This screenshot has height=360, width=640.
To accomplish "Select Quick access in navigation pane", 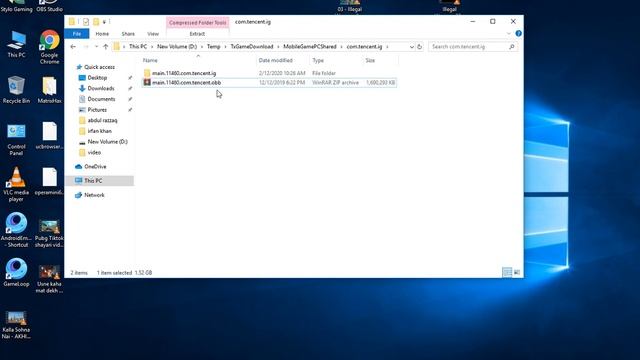I will click(99, 67).
